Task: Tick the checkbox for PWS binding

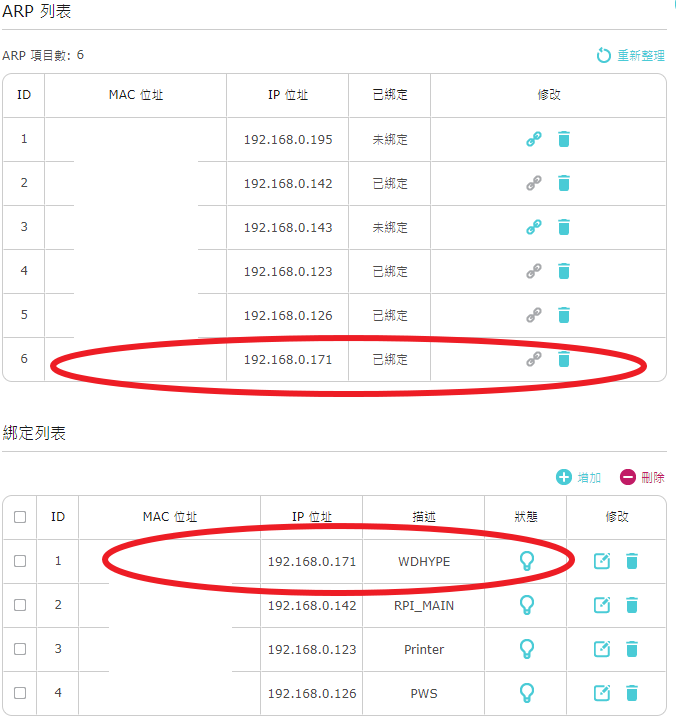Action: (20, 693)
